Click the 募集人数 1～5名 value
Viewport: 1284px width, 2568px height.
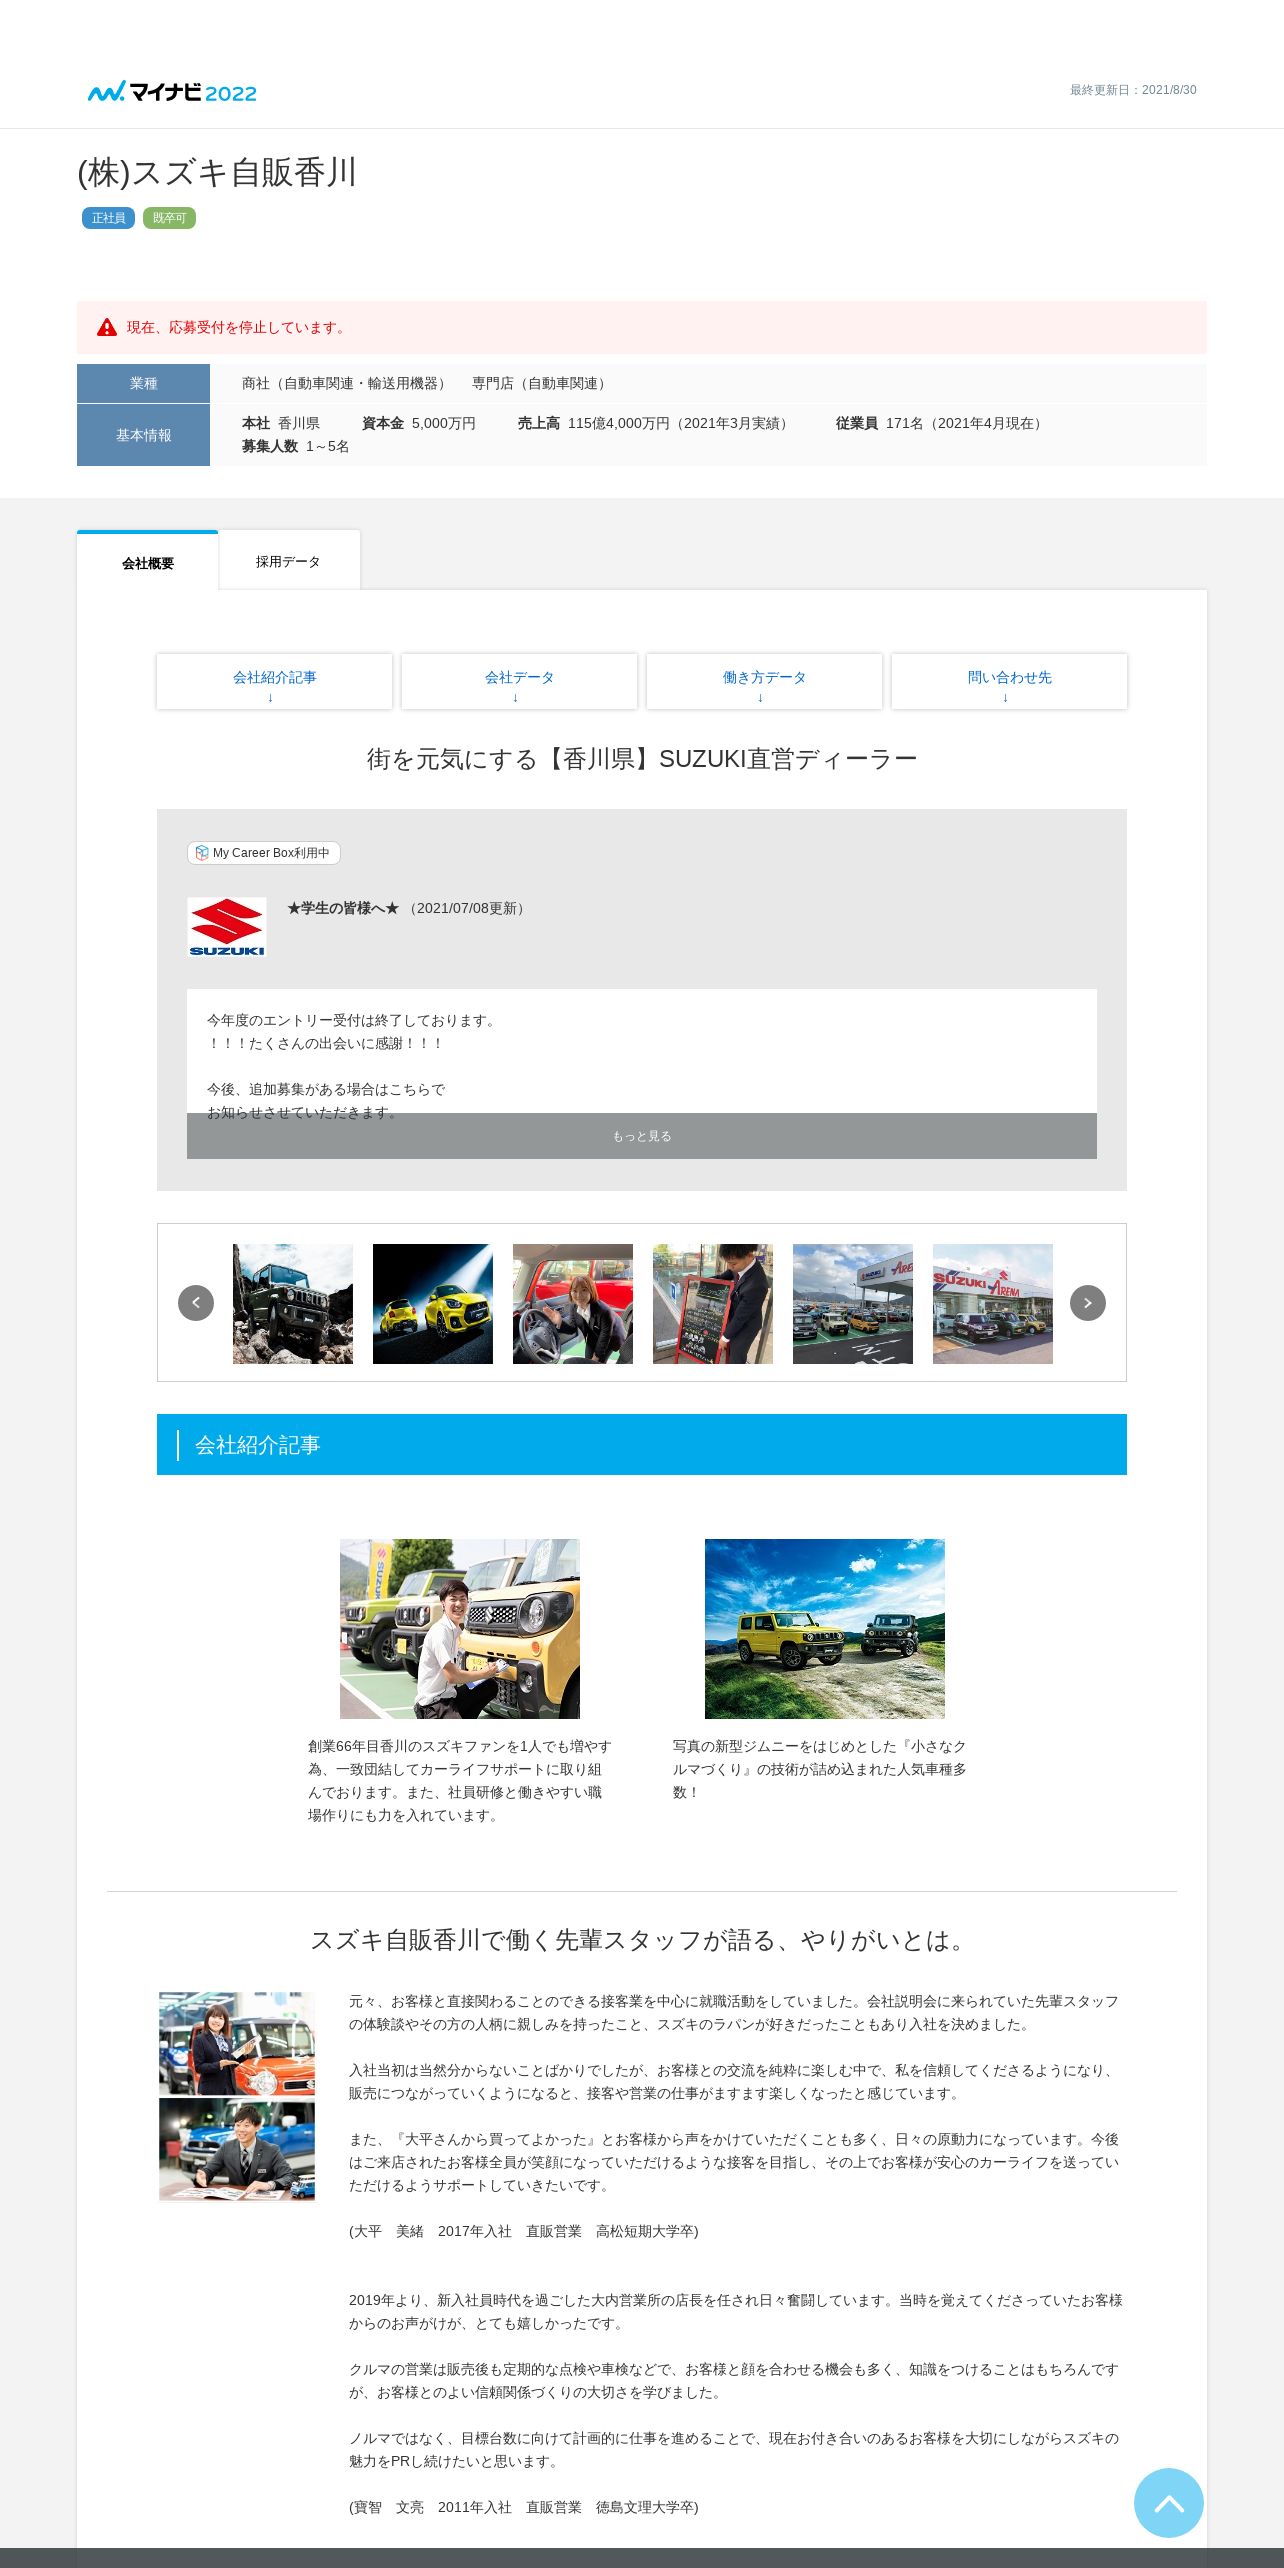295,446
